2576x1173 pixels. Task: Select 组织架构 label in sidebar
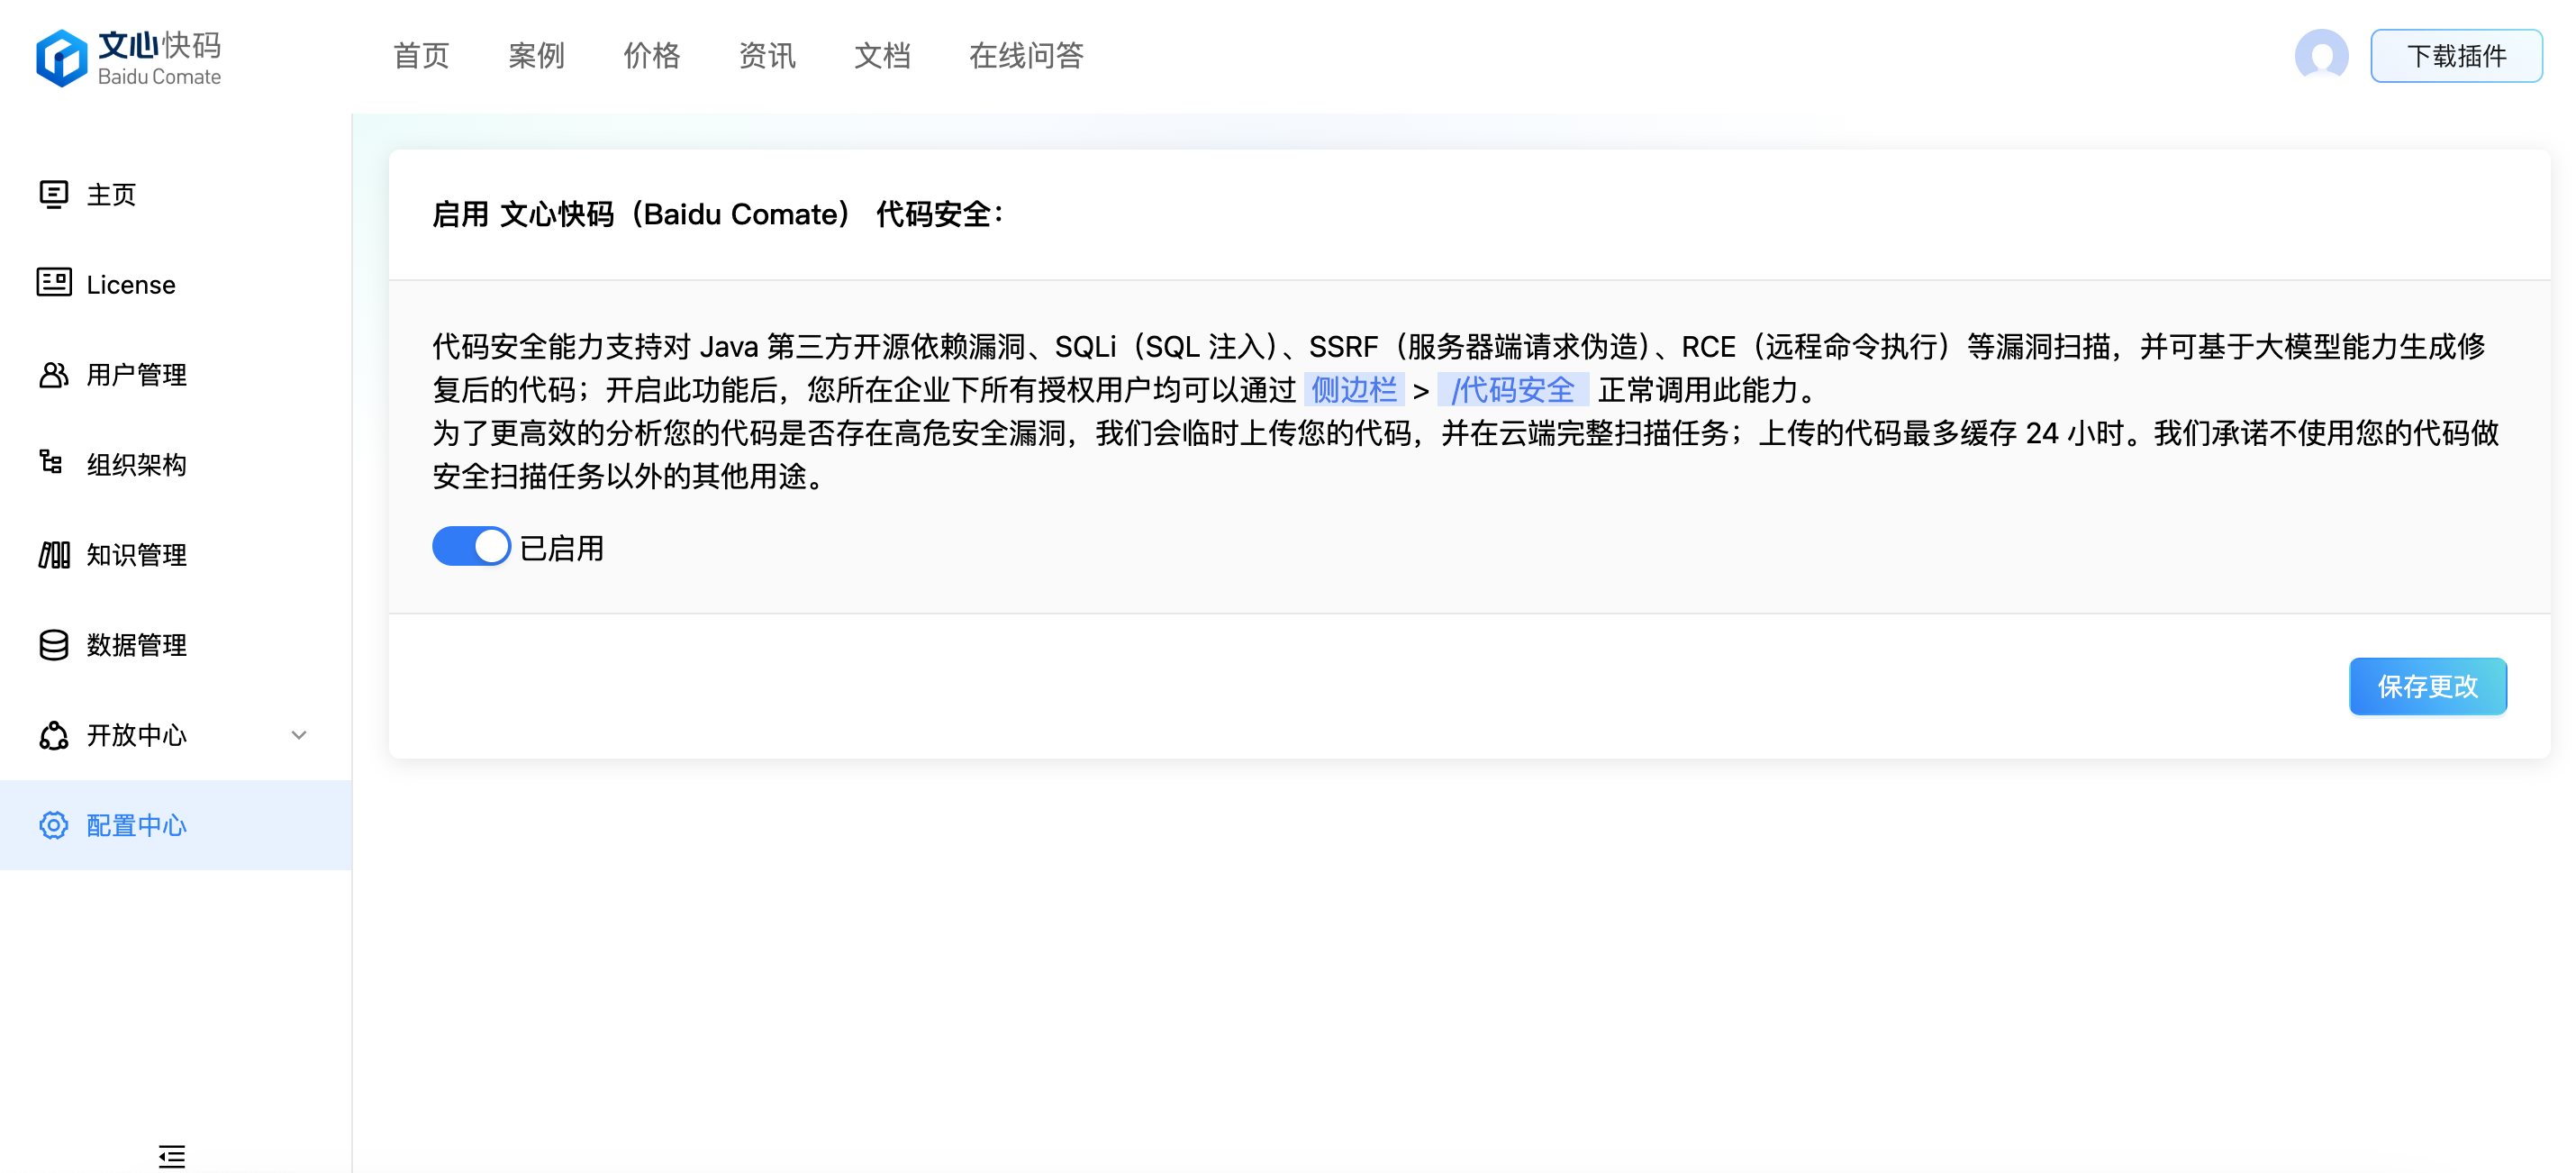click(137, 465)
